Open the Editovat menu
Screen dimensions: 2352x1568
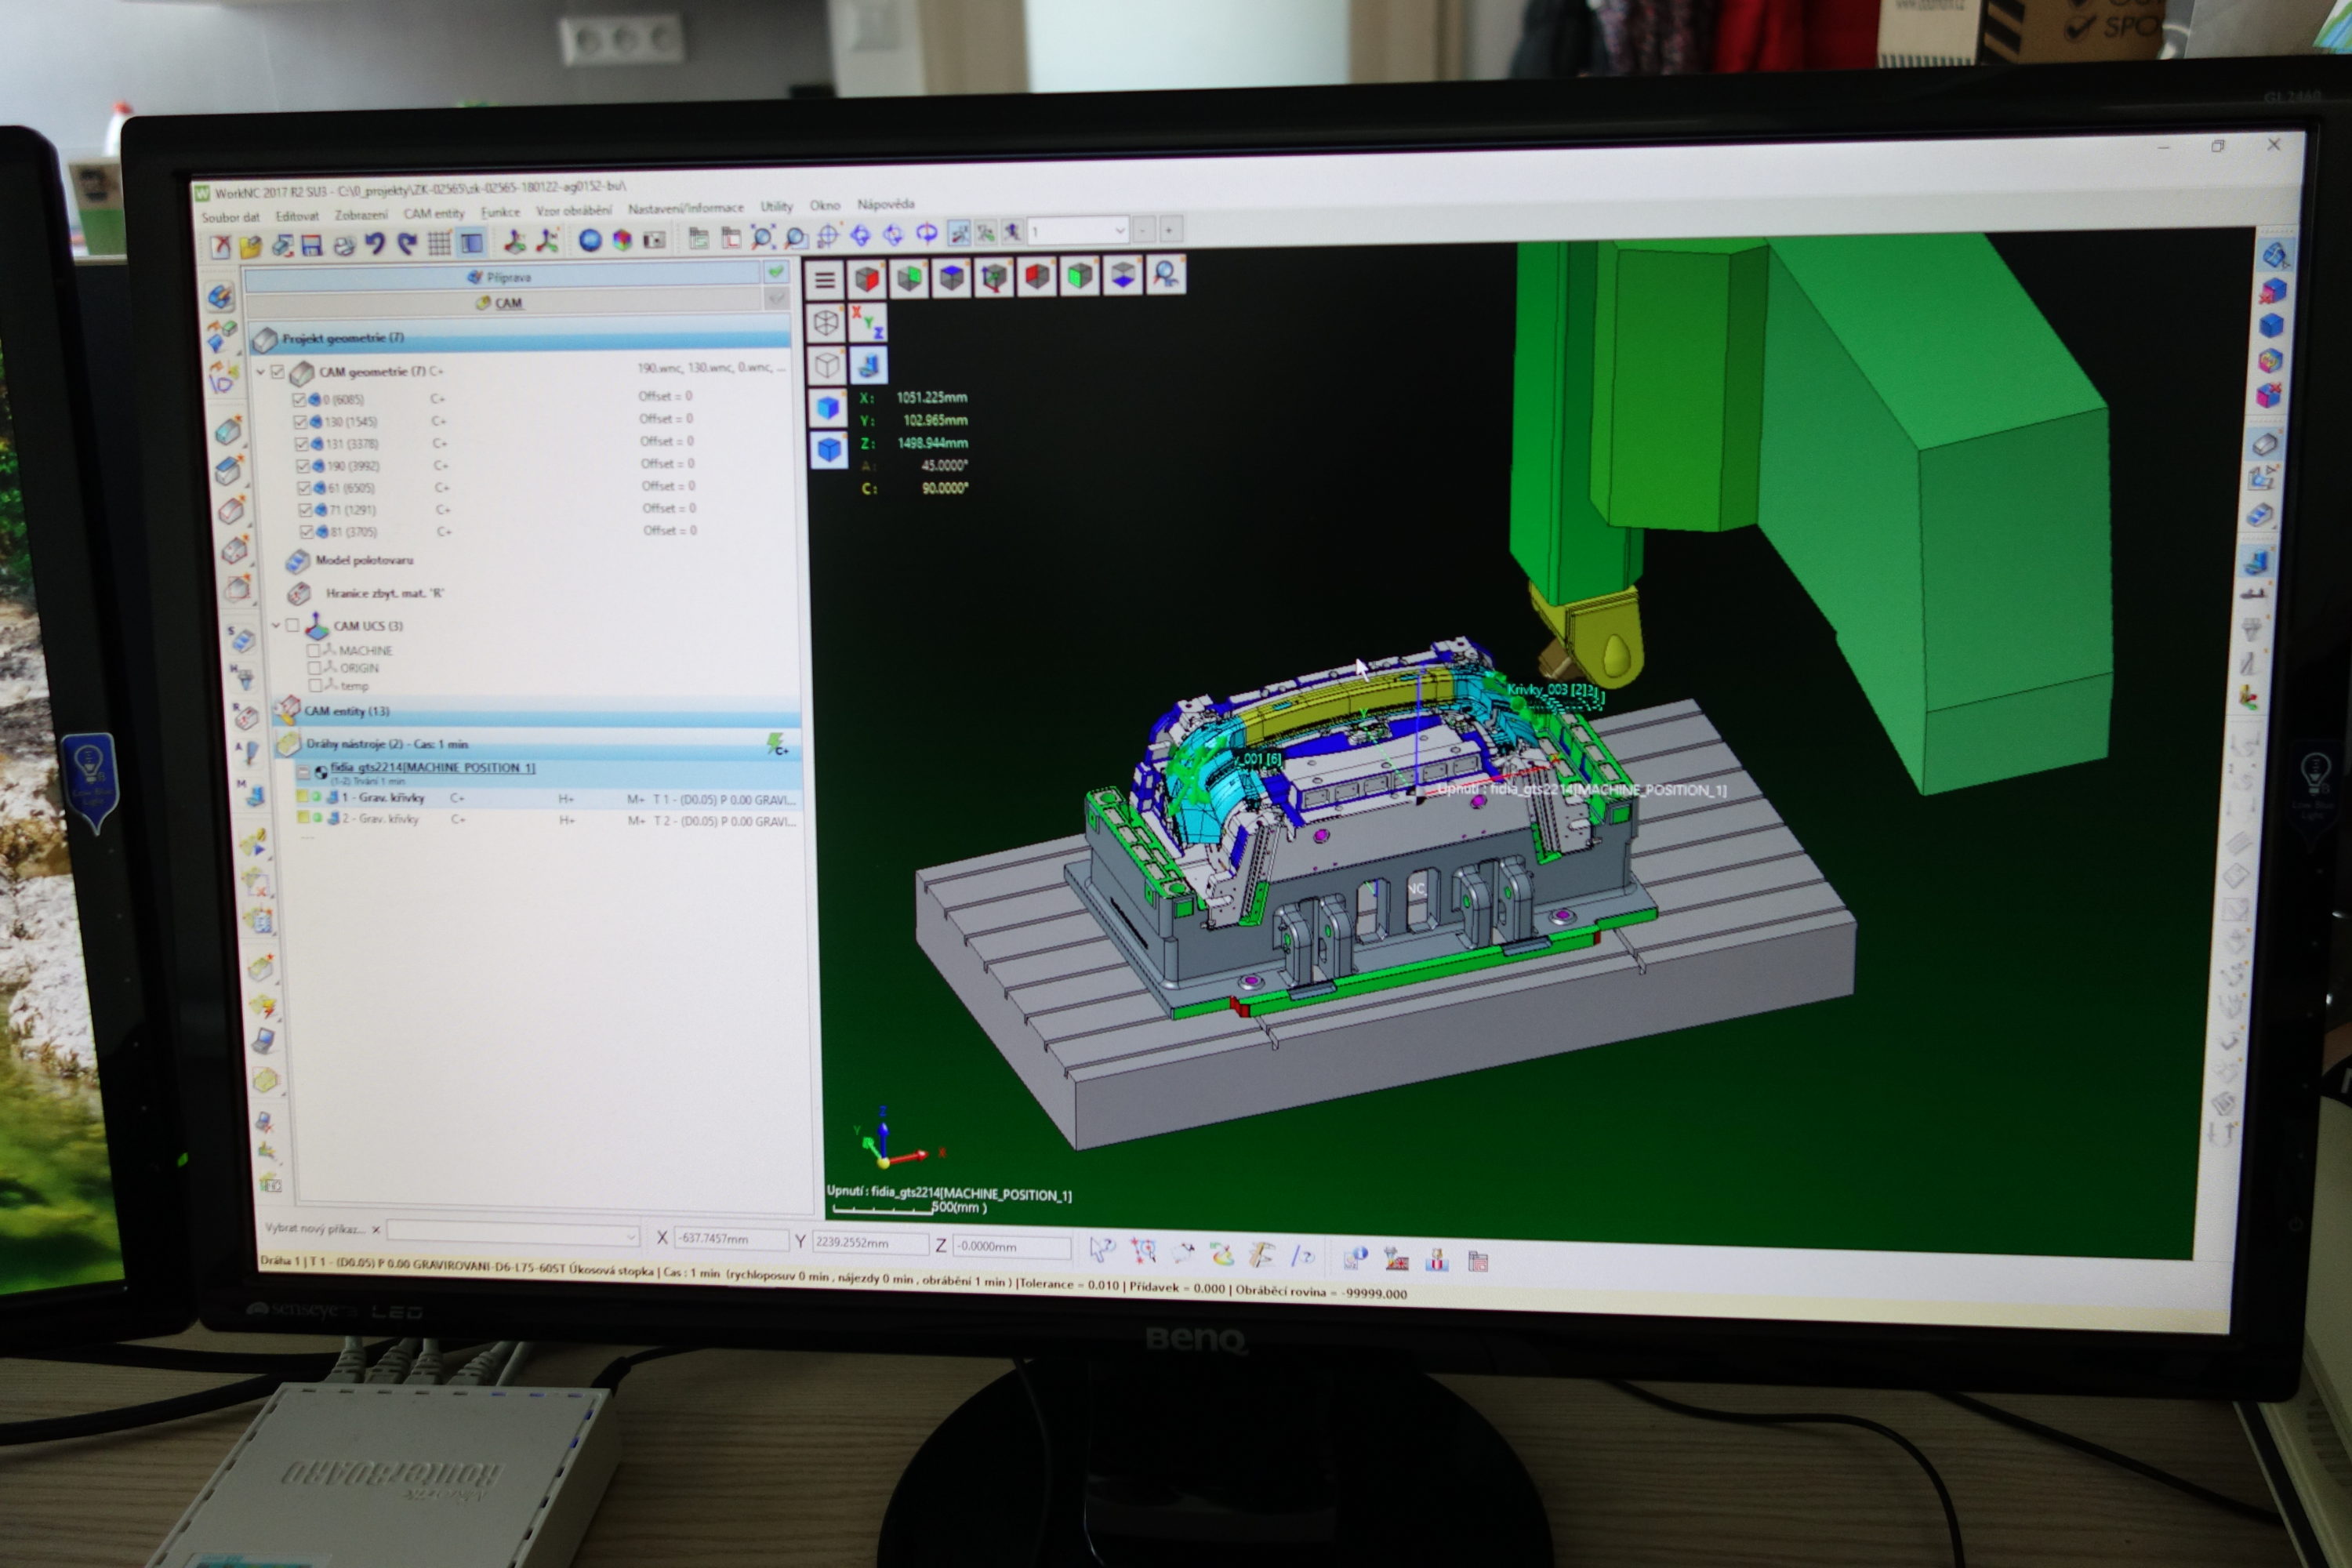(x=297, y=216)
